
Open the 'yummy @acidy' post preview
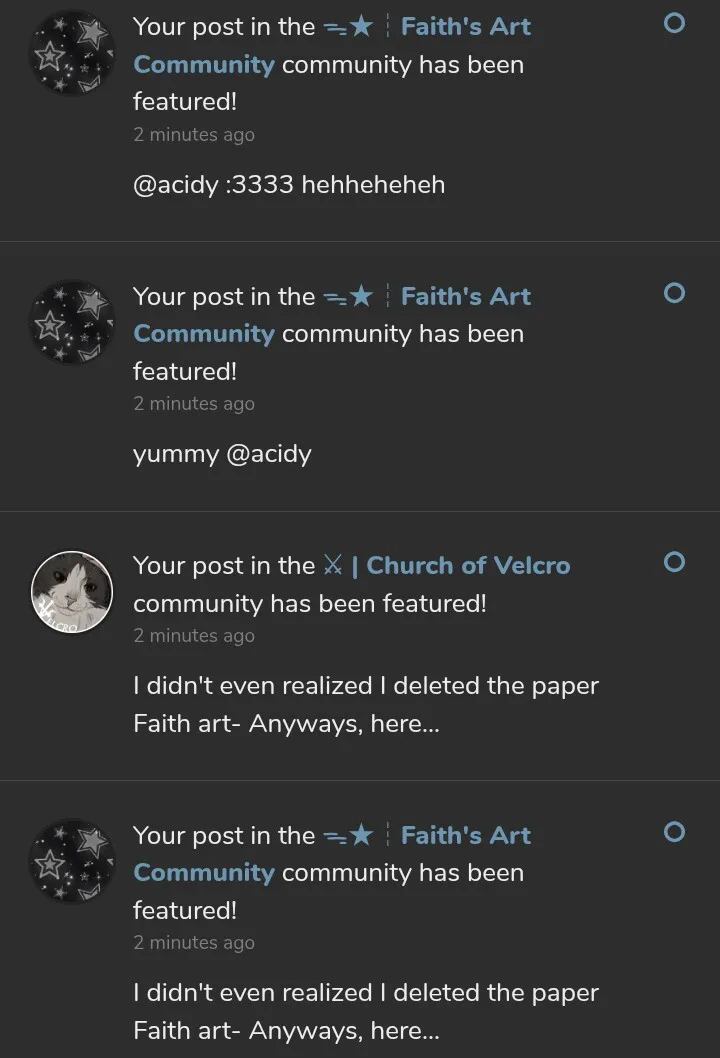[x=222, y=455]
